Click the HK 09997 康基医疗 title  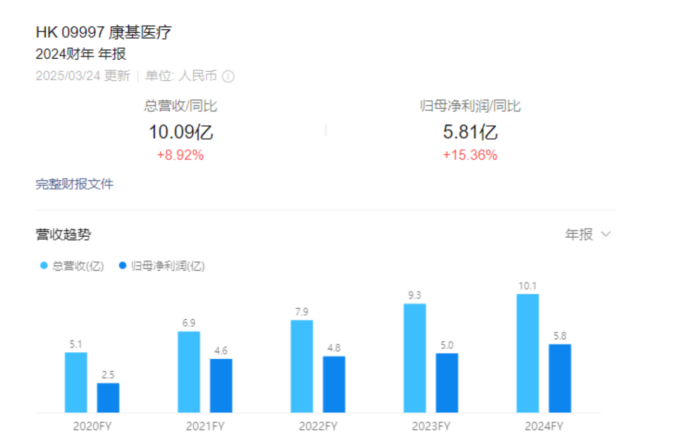[x=104, y=32]
